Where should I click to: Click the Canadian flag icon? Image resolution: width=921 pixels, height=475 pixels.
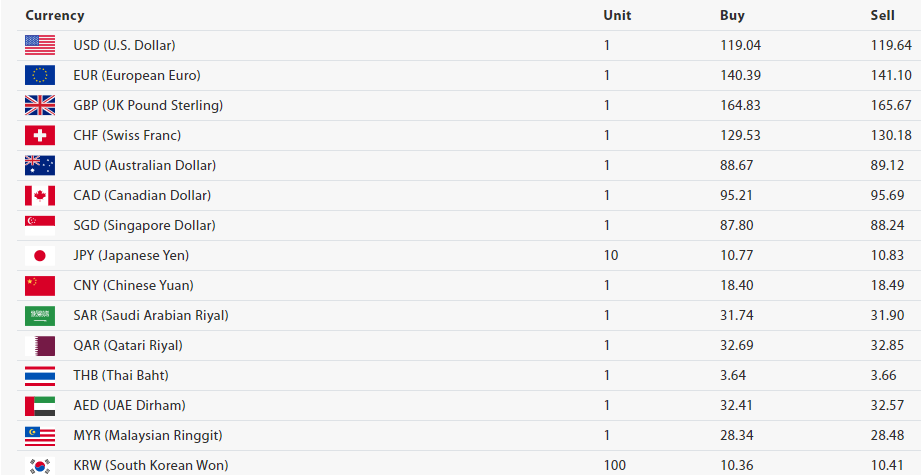(40, 195)
